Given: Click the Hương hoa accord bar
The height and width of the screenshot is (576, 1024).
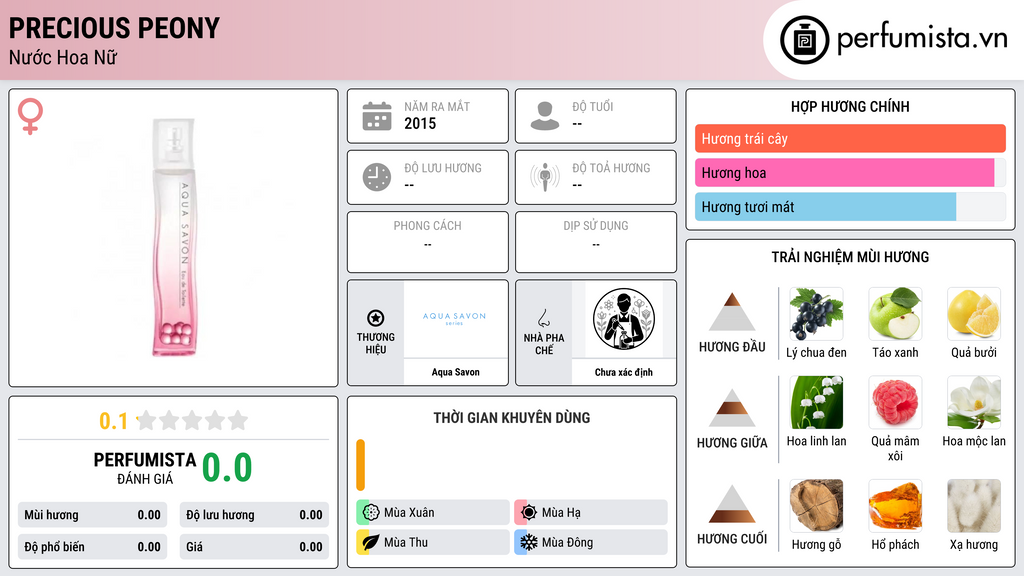Looking at the screenshot, I should click(850, 172).
